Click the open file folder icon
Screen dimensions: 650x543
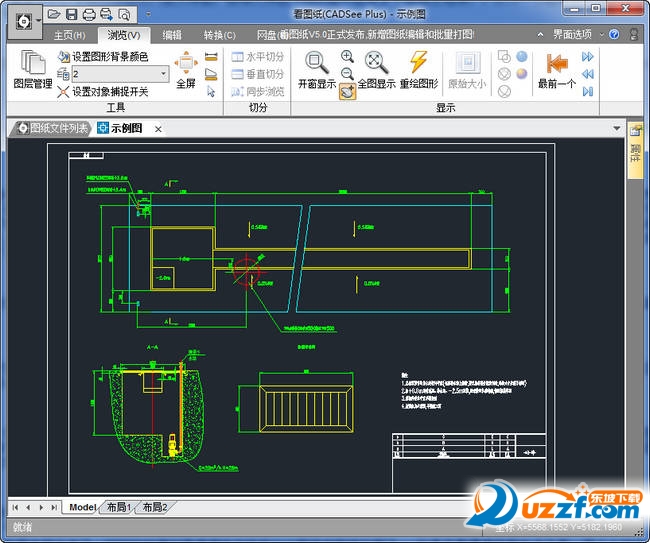[x=53, y=15]
